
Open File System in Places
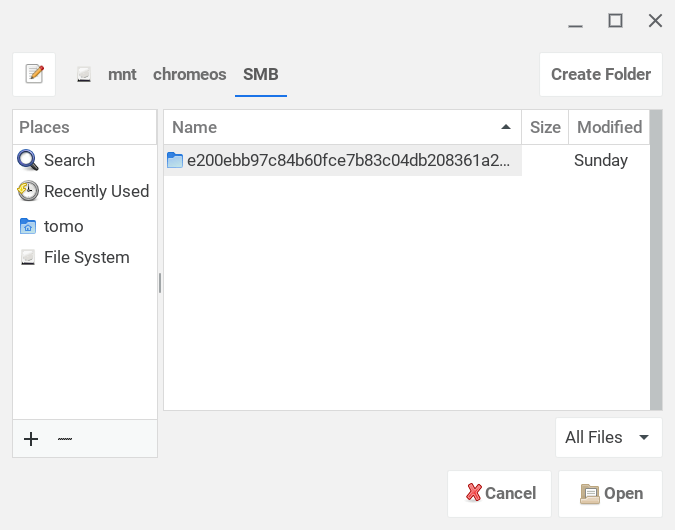[x=85, y=257]
